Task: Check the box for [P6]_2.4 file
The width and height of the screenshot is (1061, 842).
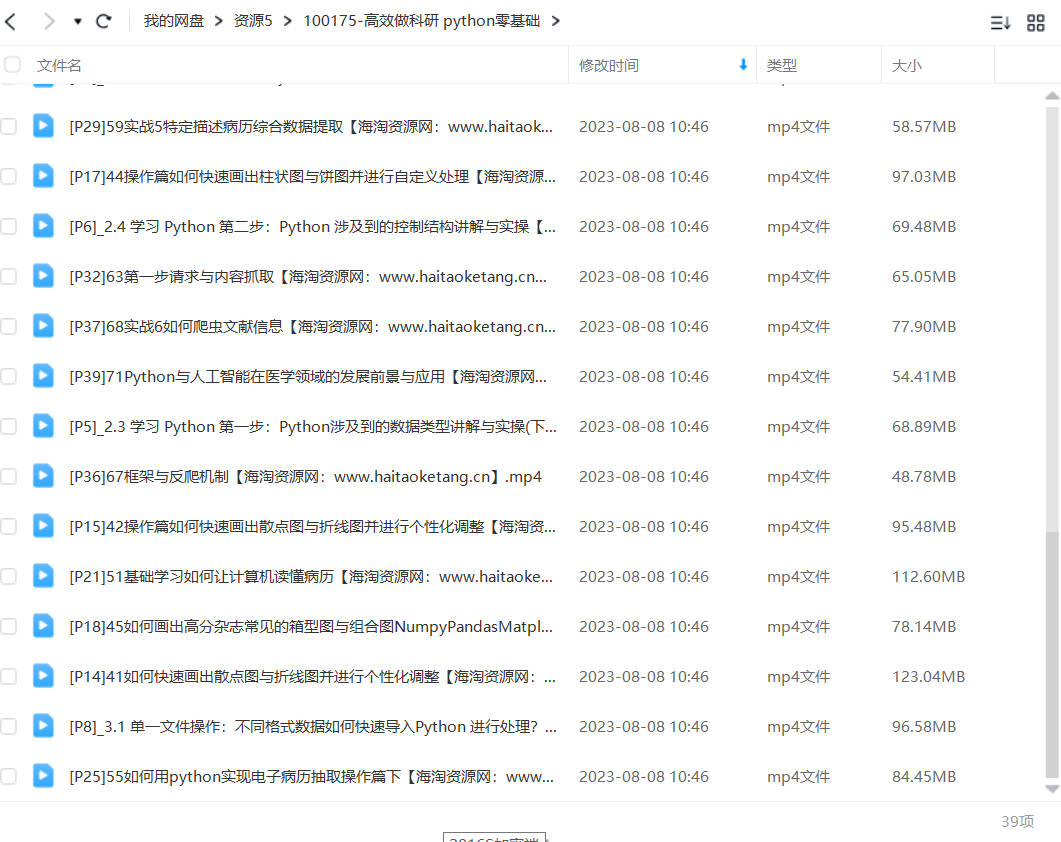Action: click(x=8, y=227)
